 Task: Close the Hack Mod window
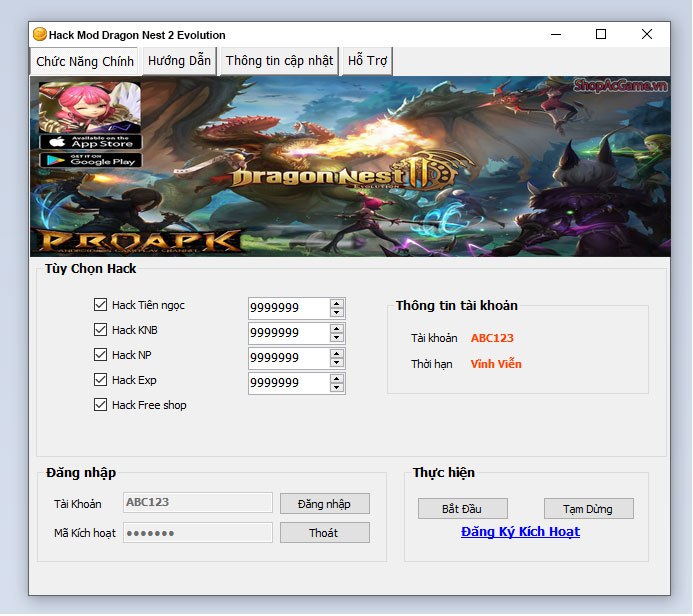647,34
